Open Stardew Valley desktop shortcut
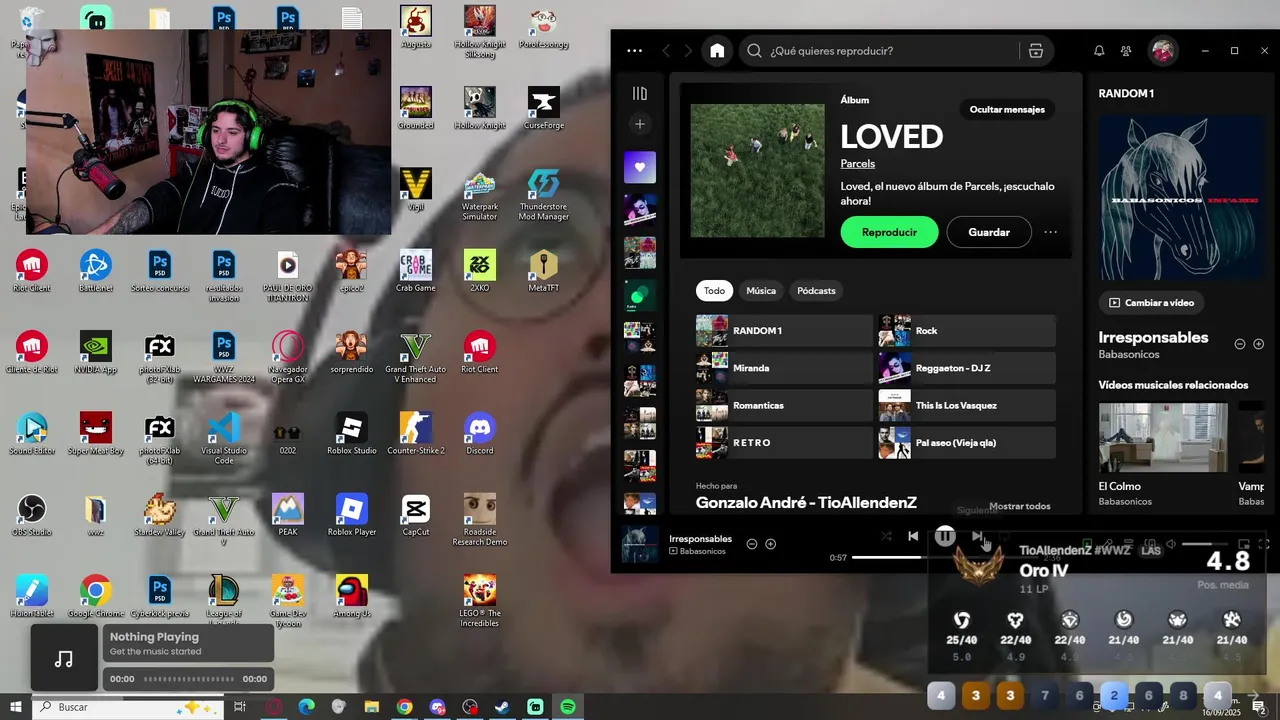1280x720 pixels. pos(160,516)
